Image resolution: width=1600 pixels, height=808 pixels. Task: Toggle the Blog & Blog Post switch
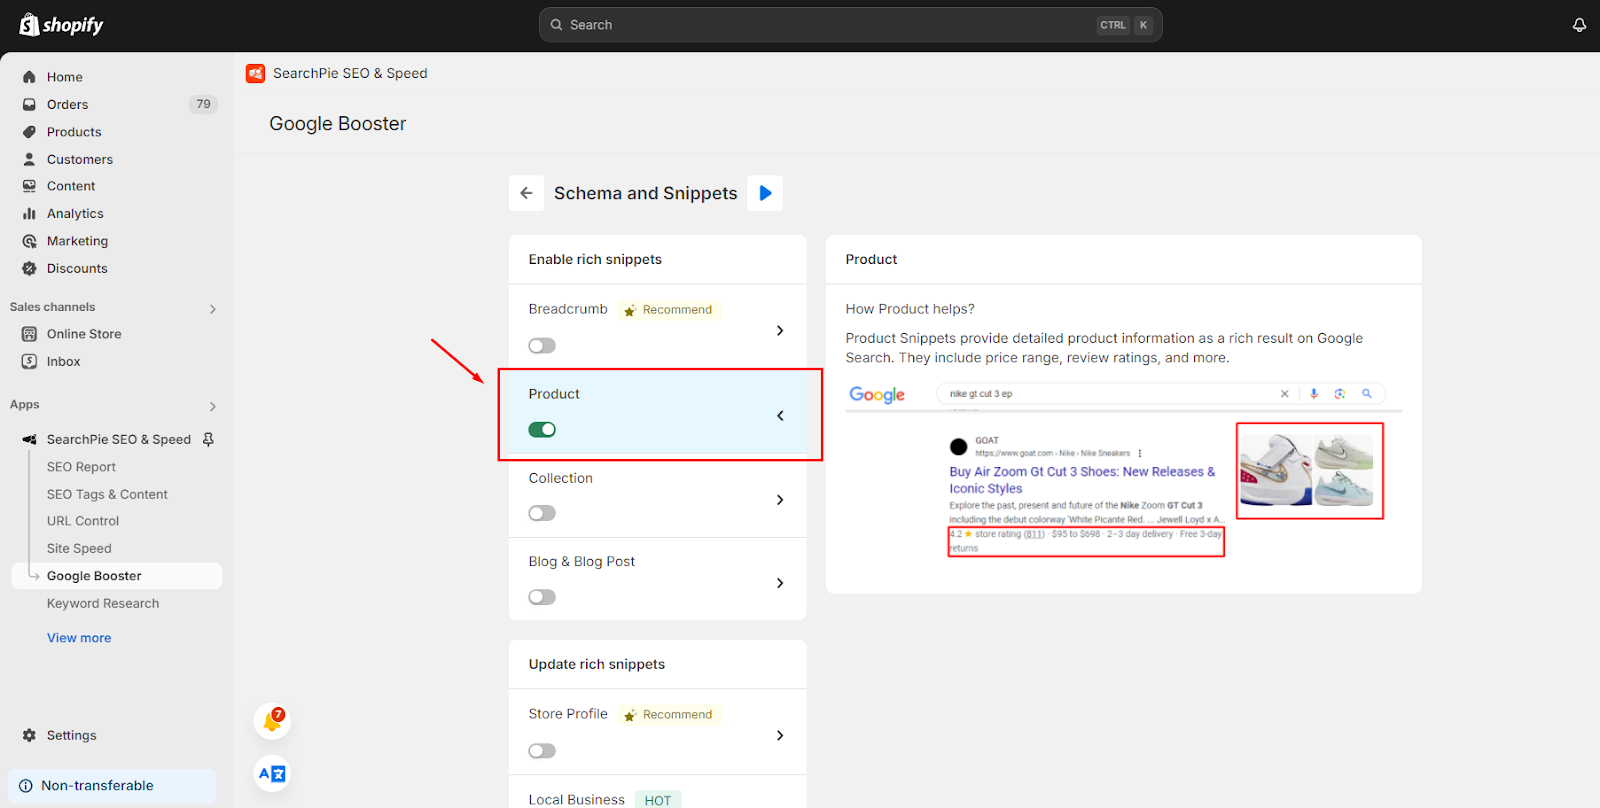click(x=542, y=597)
